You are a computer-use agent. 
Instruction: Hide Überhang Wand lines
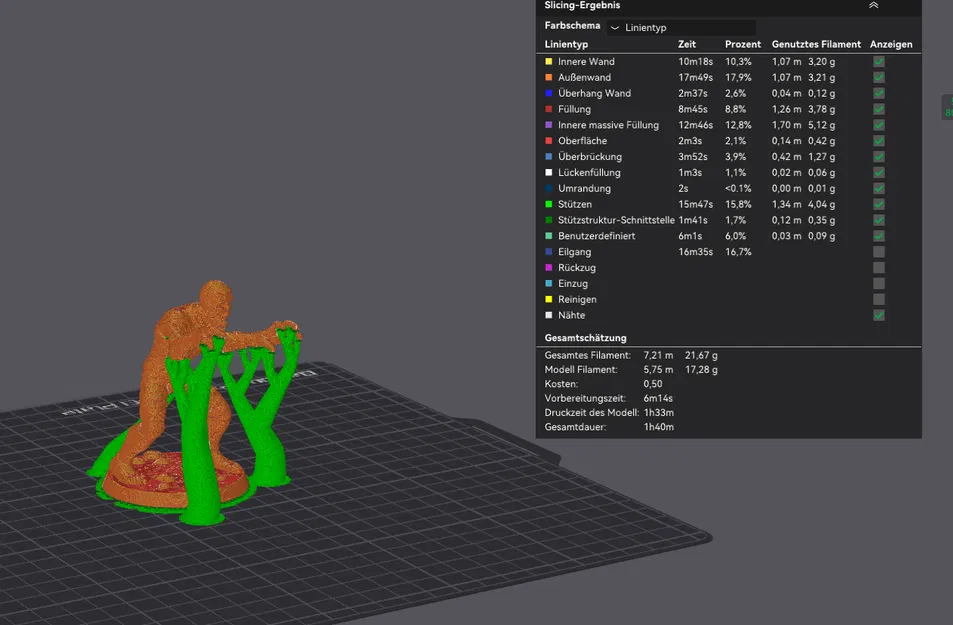(x=879, y=93)
